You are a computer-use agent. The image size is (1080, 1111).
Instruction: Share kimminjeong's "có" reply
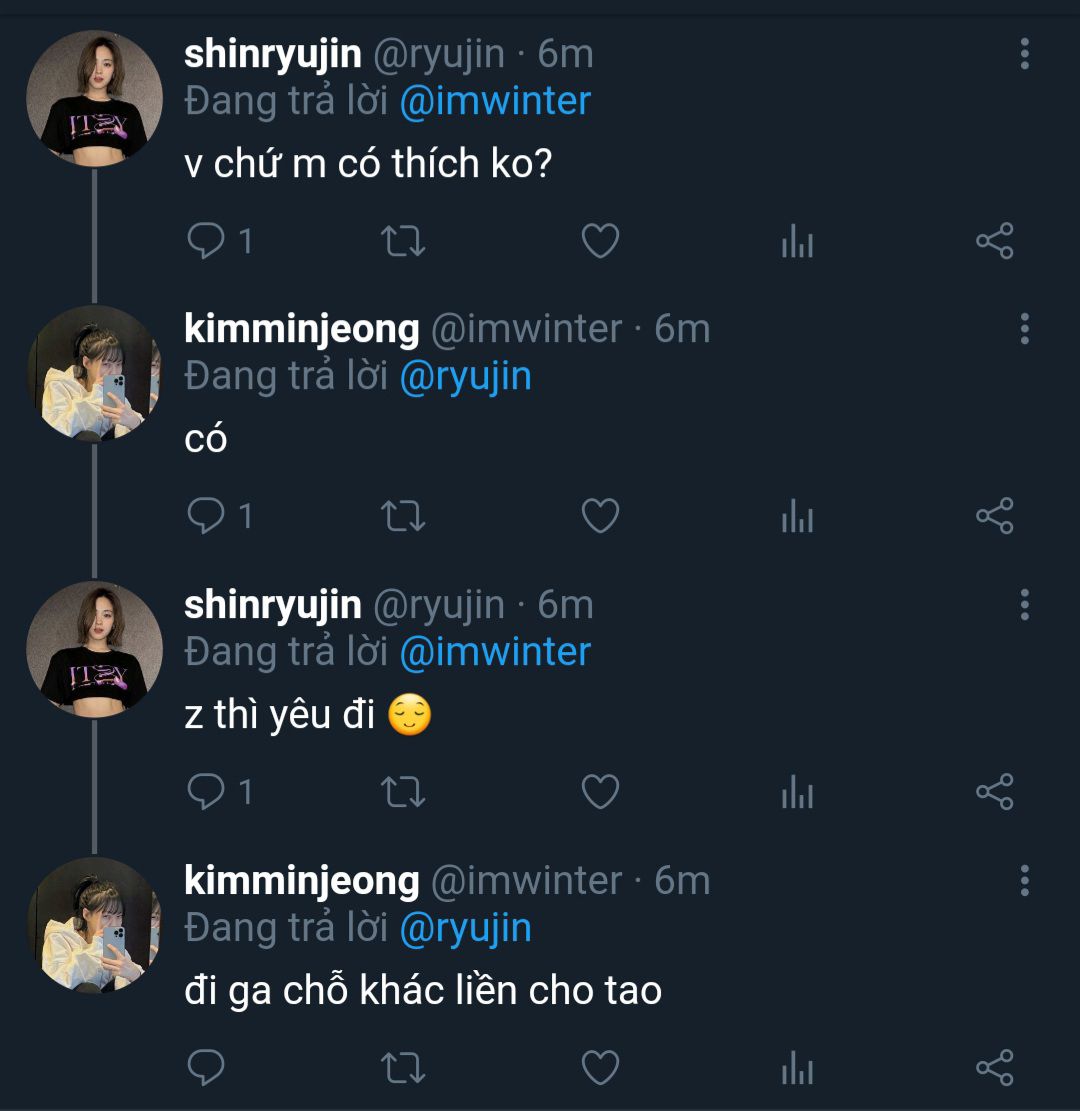pos(994,516)
